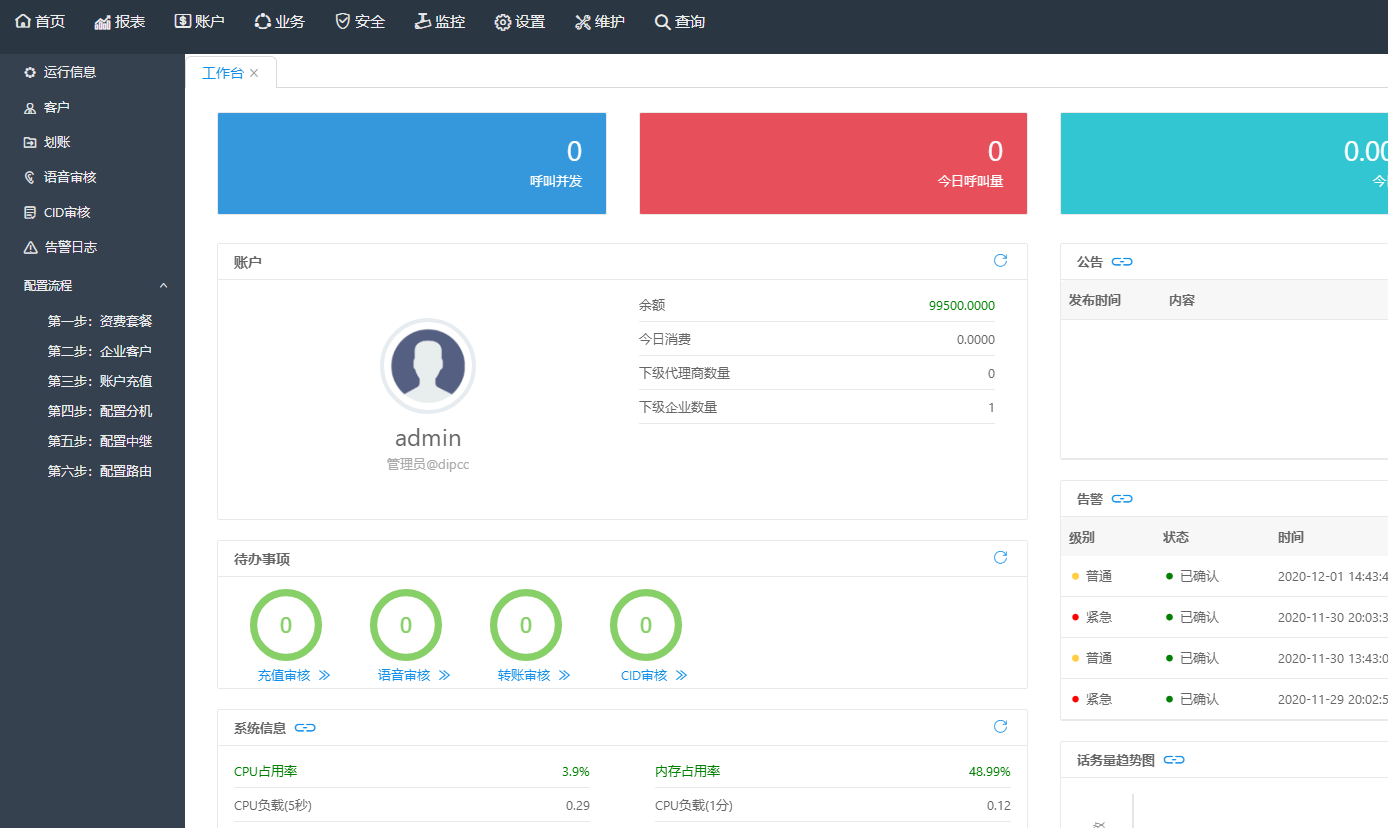1388x828 pixels.
Task: Open the 报表 top menu
Action: pyautogui.click(x=120, y=21)
